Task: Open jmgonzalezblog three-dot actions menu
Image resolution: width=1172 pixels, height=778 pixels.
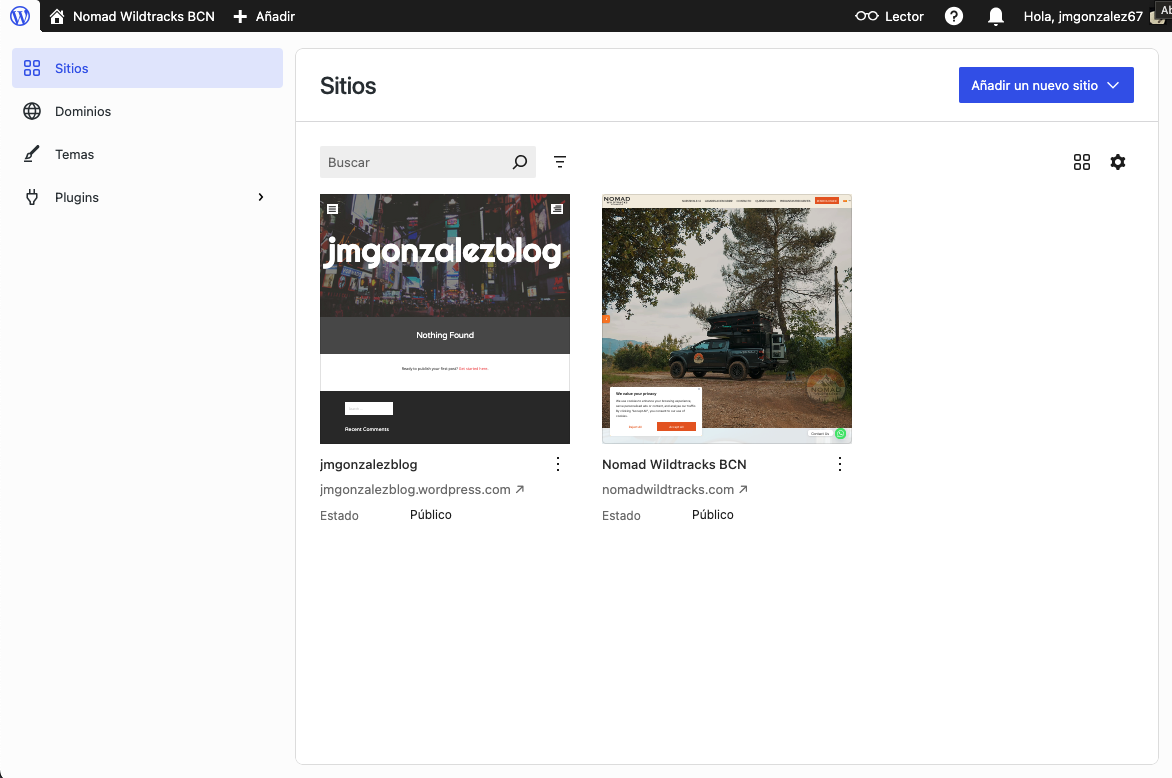Action: pos(558,464)
